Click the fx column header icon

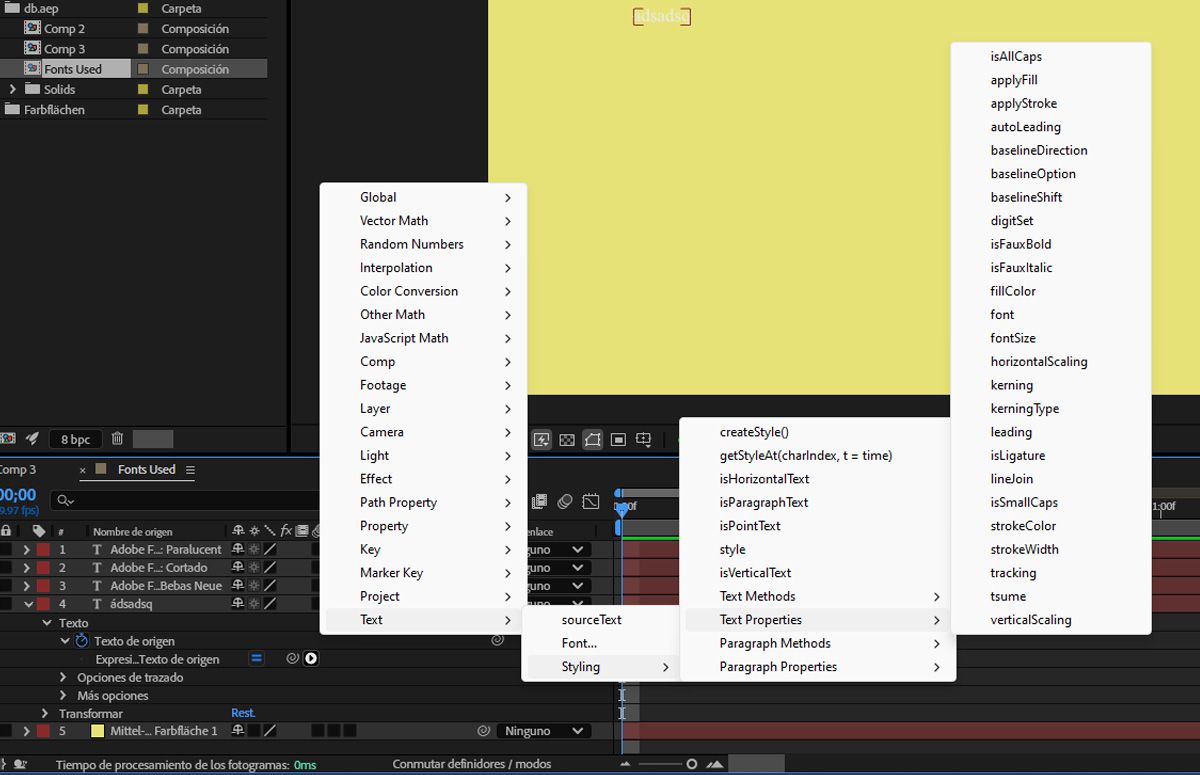[x=286, y=531]
